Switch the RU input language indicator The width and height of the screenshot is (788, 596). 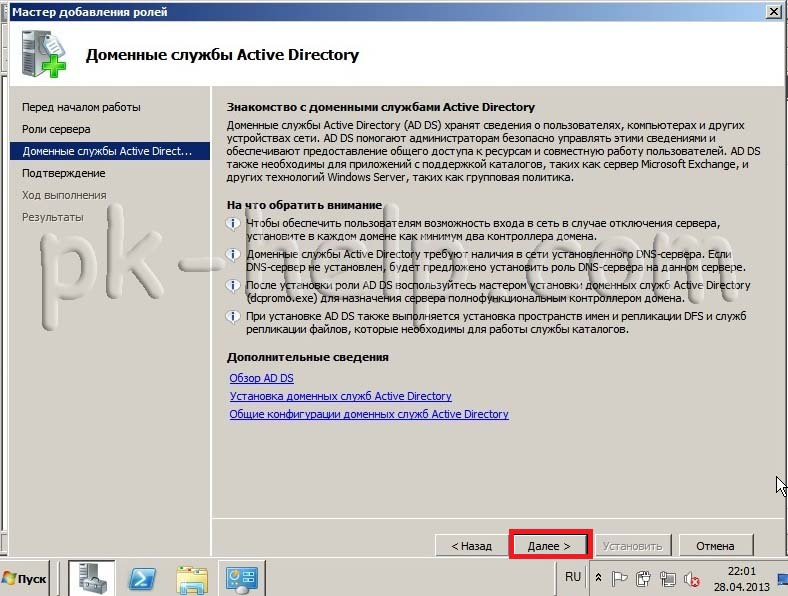[572, 577]
